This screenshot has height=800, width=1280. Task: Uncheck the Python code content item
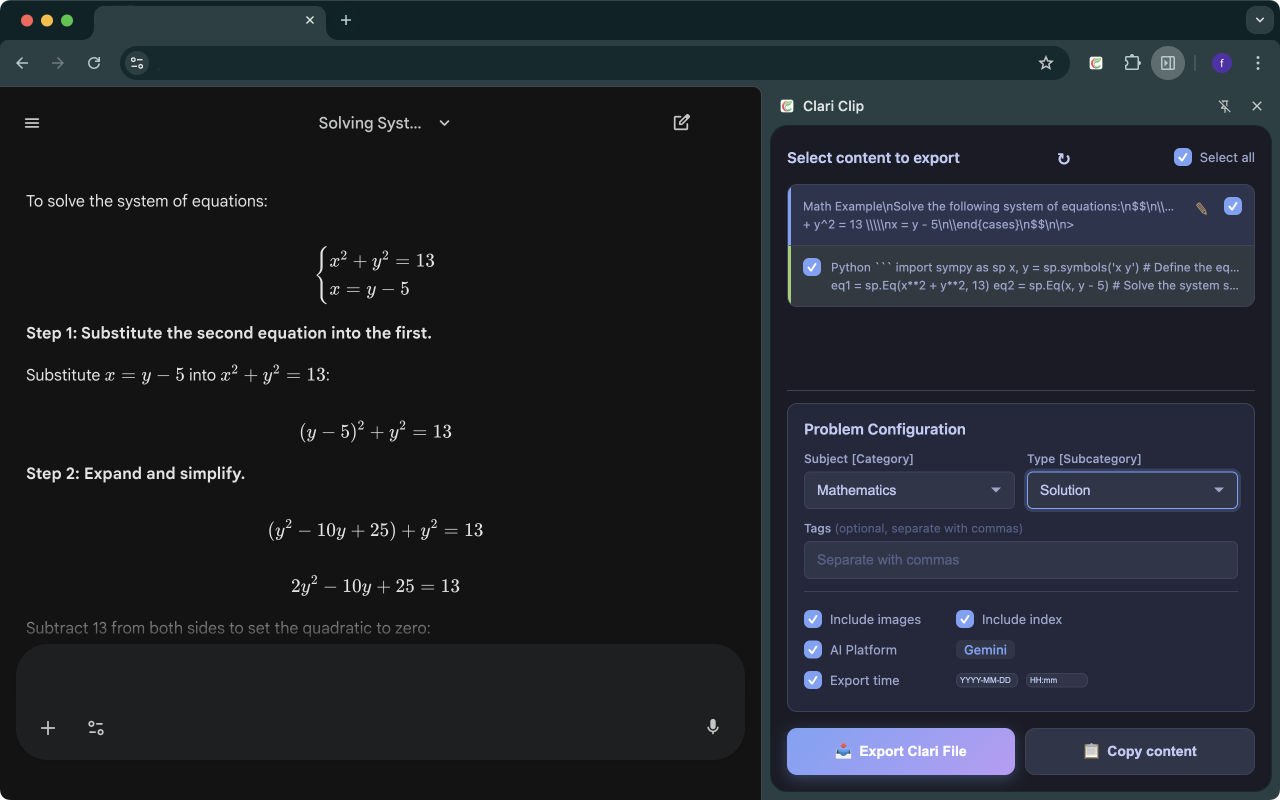click(x=812, y=267)
